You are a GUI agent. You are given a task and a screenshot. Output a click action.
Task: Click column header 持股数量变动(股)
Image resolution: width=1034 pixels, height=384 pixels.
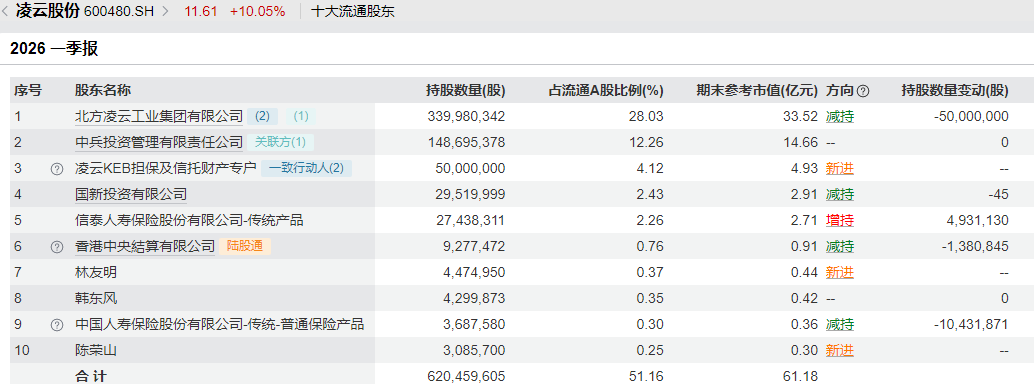955,91
